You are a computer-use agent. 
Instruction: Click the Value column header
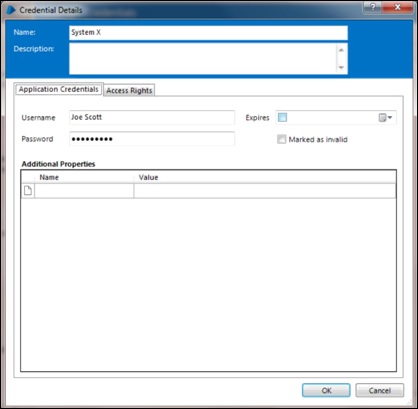click(x=265, y=177)
